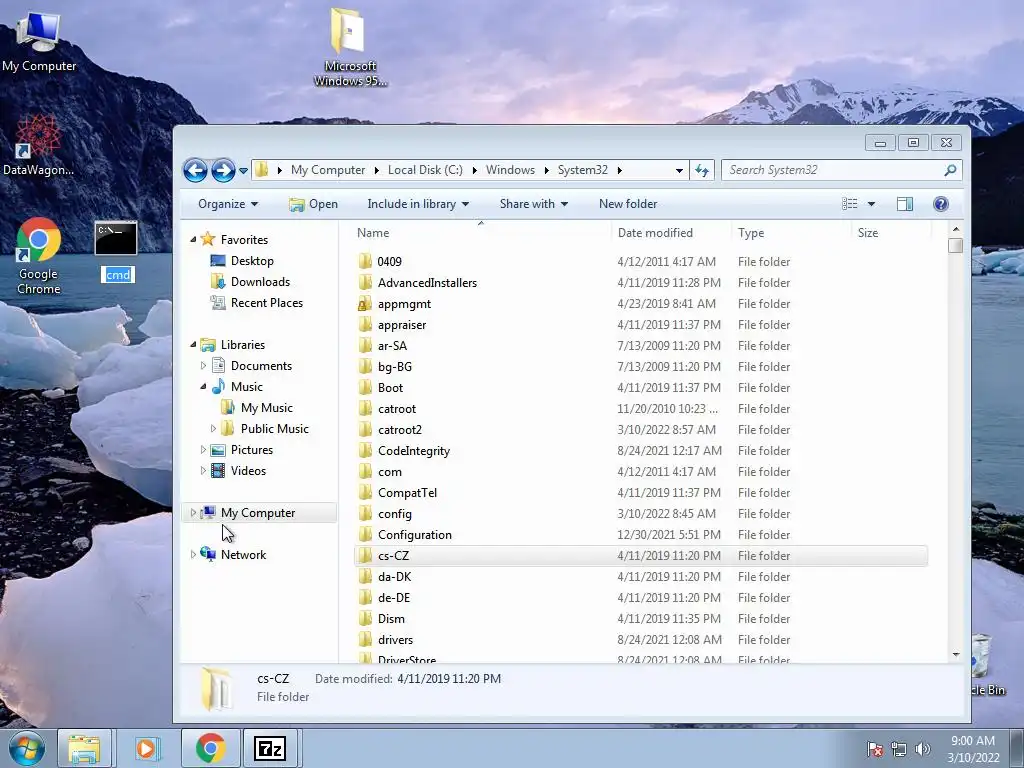1024x768 pixels.
Task: Expand the Pictures library
Action: 203,449
